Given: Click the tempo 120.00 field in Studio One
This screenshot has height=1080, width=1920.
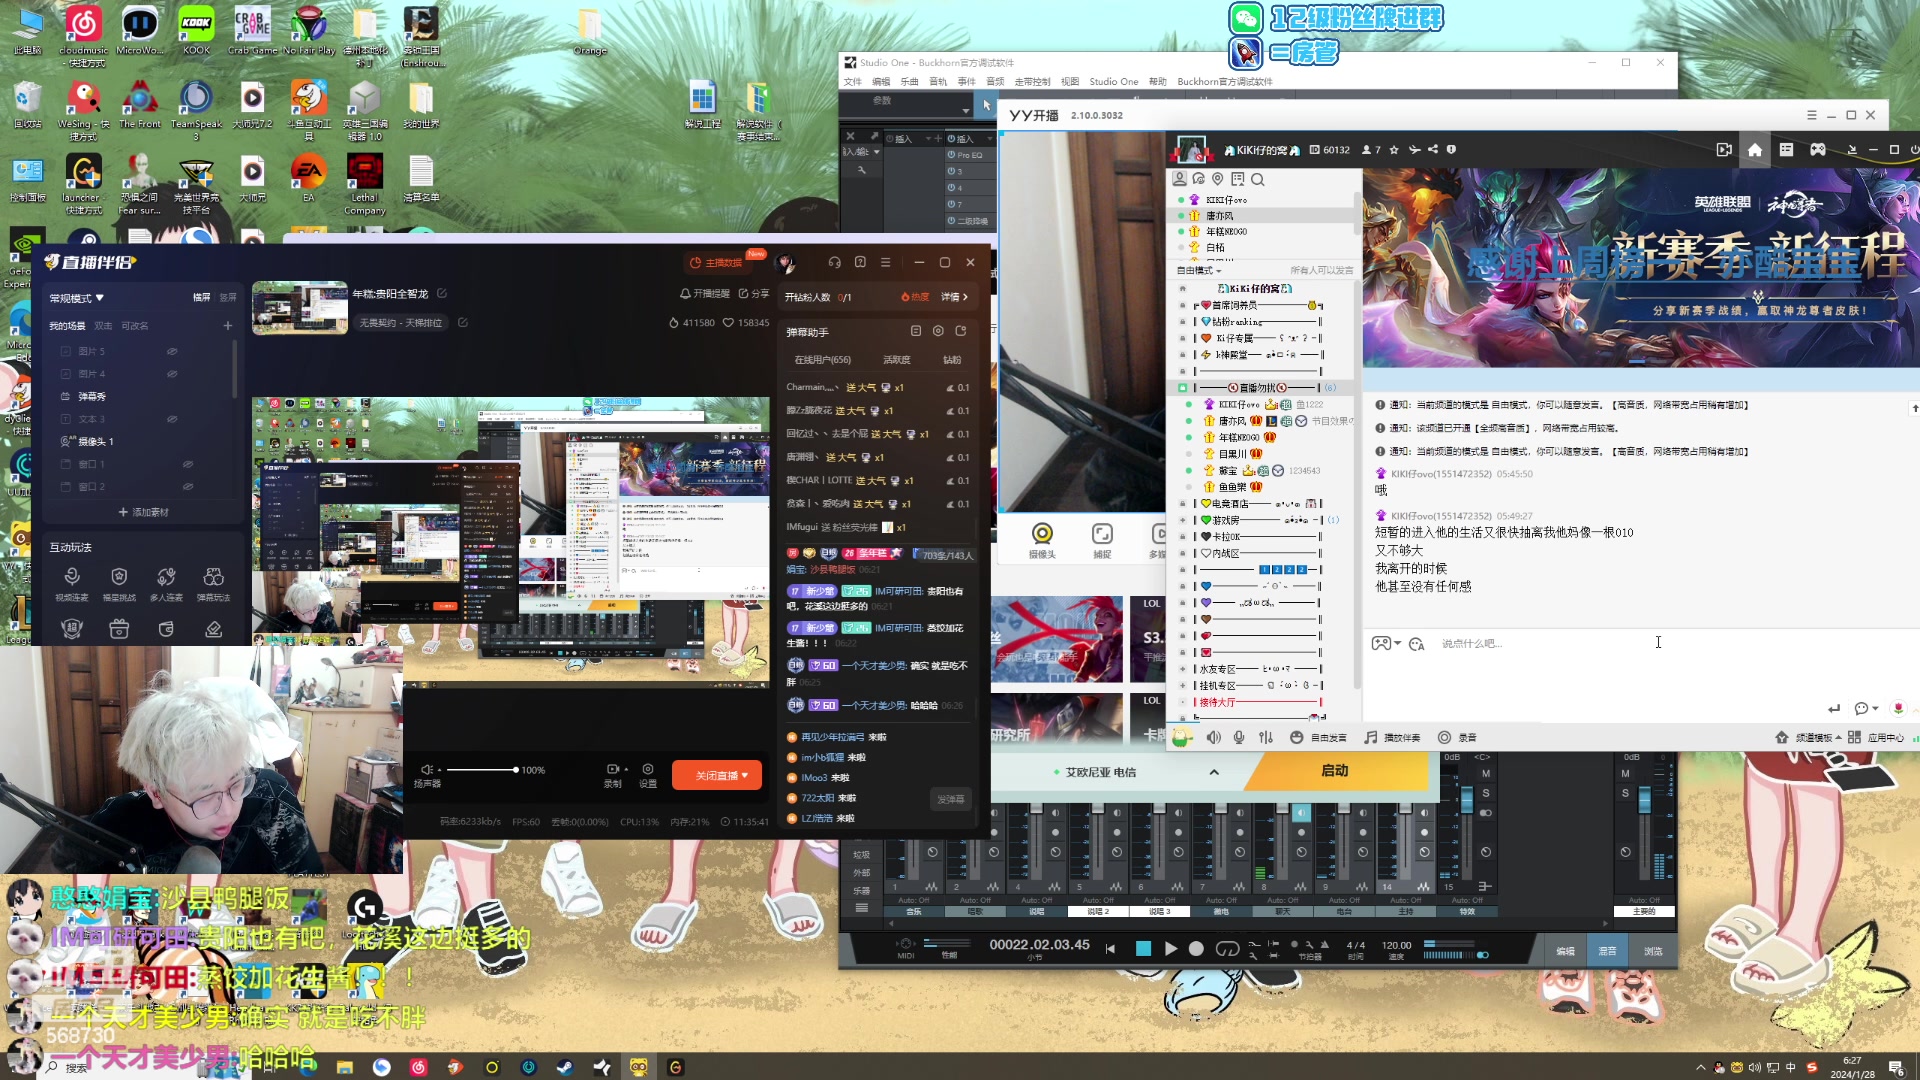Looking at the screenshot, I should 1396,945.
